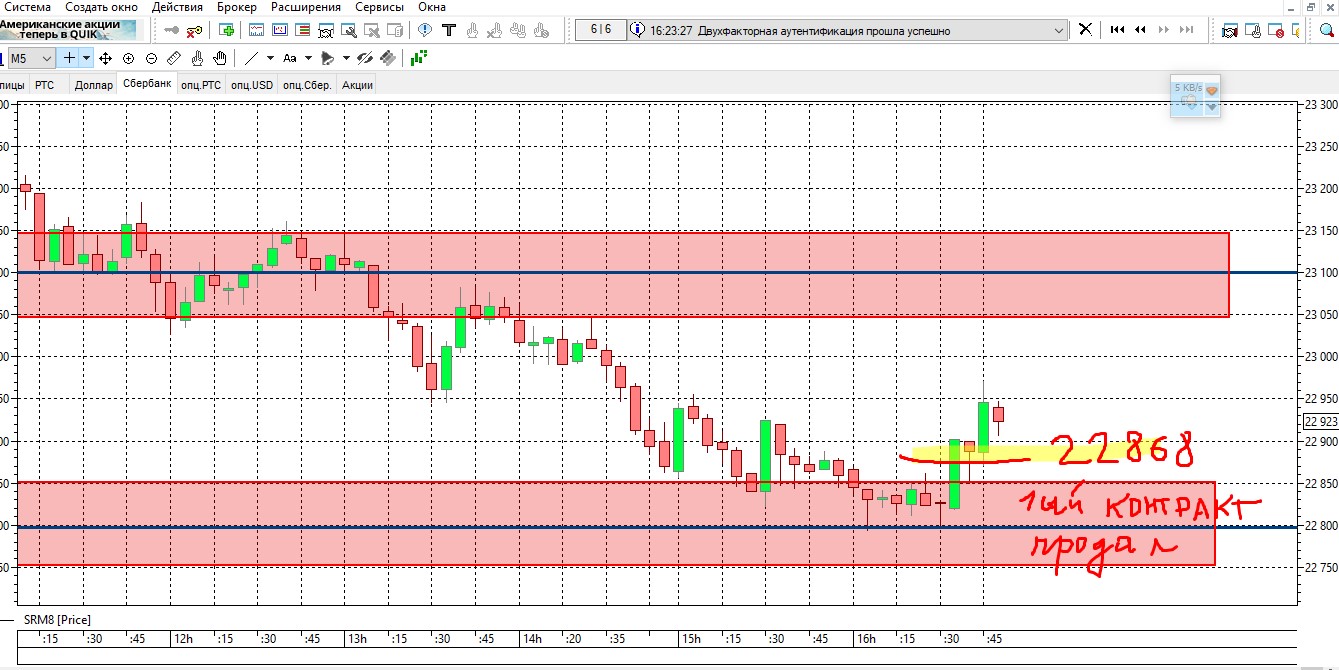1339x670 pixels.
Task: Switch to the РТС tab
Action: tap(44, 85)
